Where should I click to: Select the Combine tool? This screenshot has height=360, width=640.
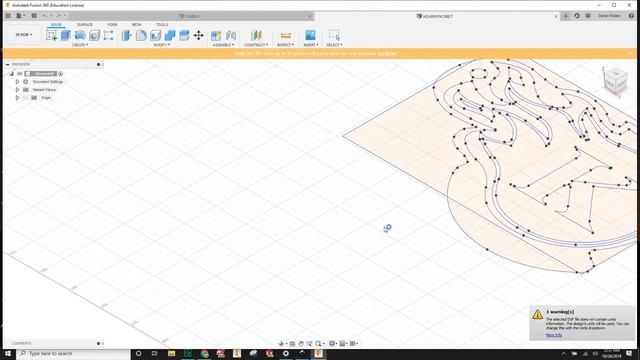[x=170, y=36]
